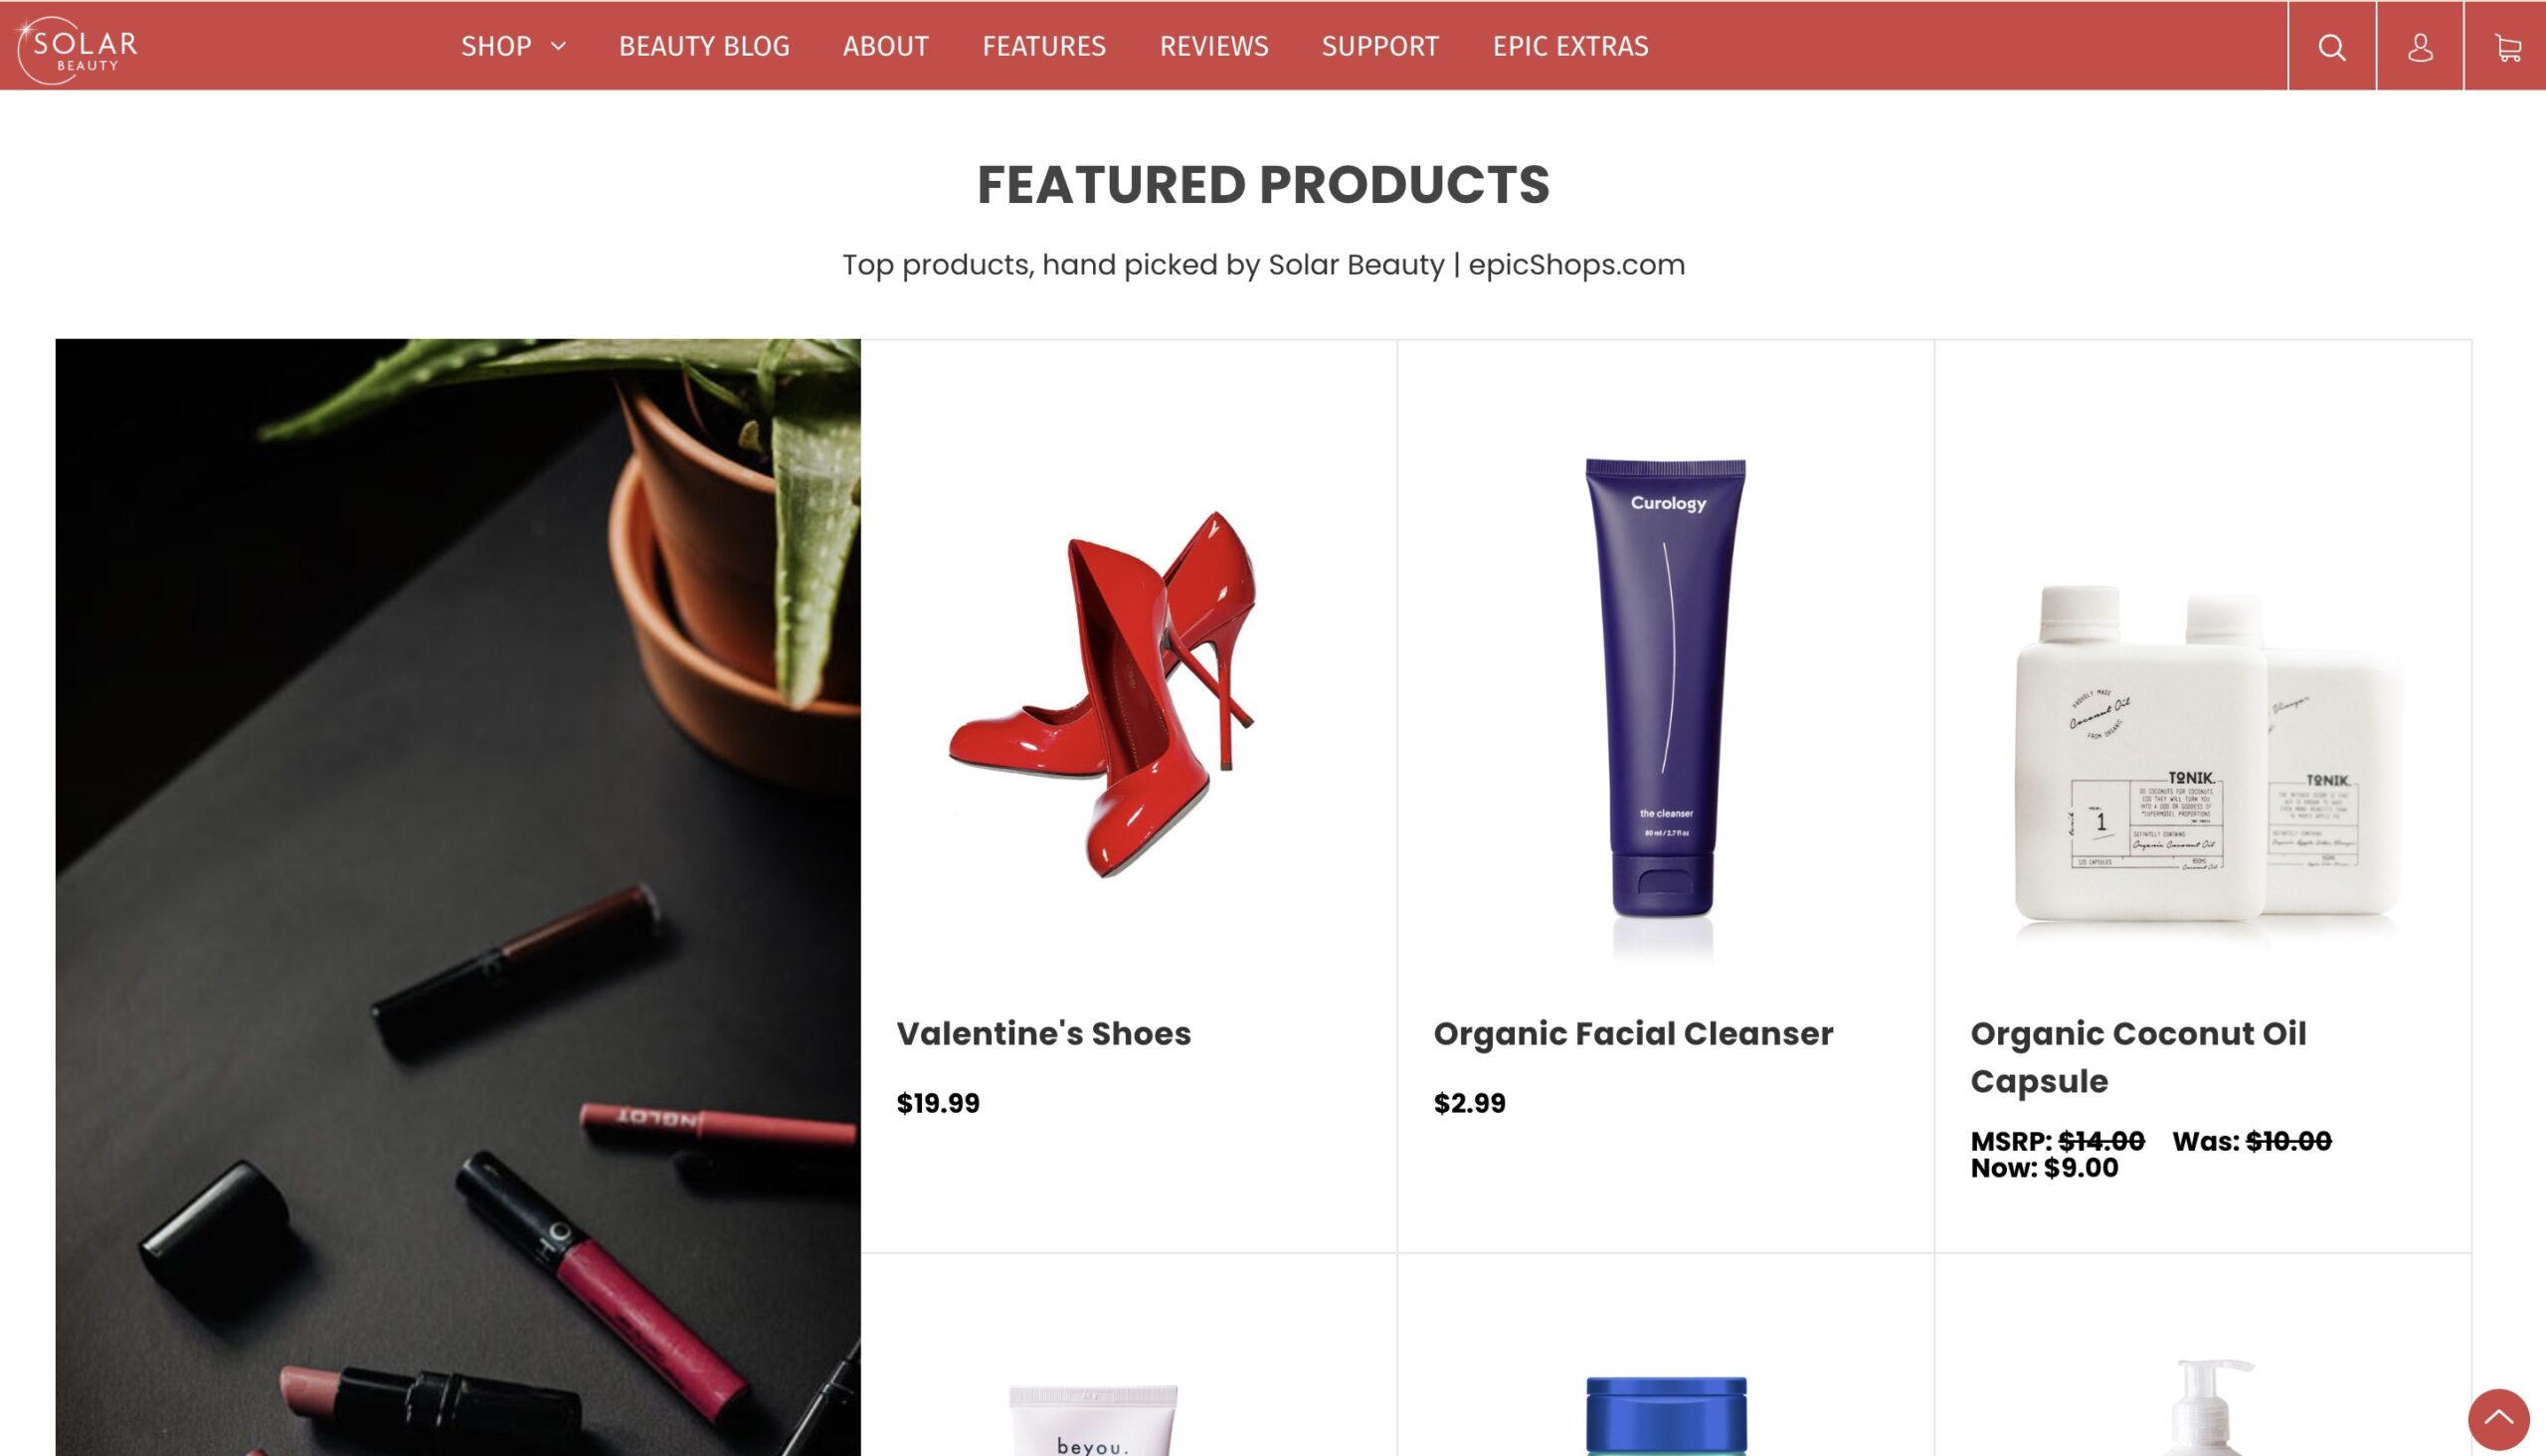Open the Organic Facial Cleanser title link
This screenshot has height=1456, width=2546.
(x=1633, y=1033)
